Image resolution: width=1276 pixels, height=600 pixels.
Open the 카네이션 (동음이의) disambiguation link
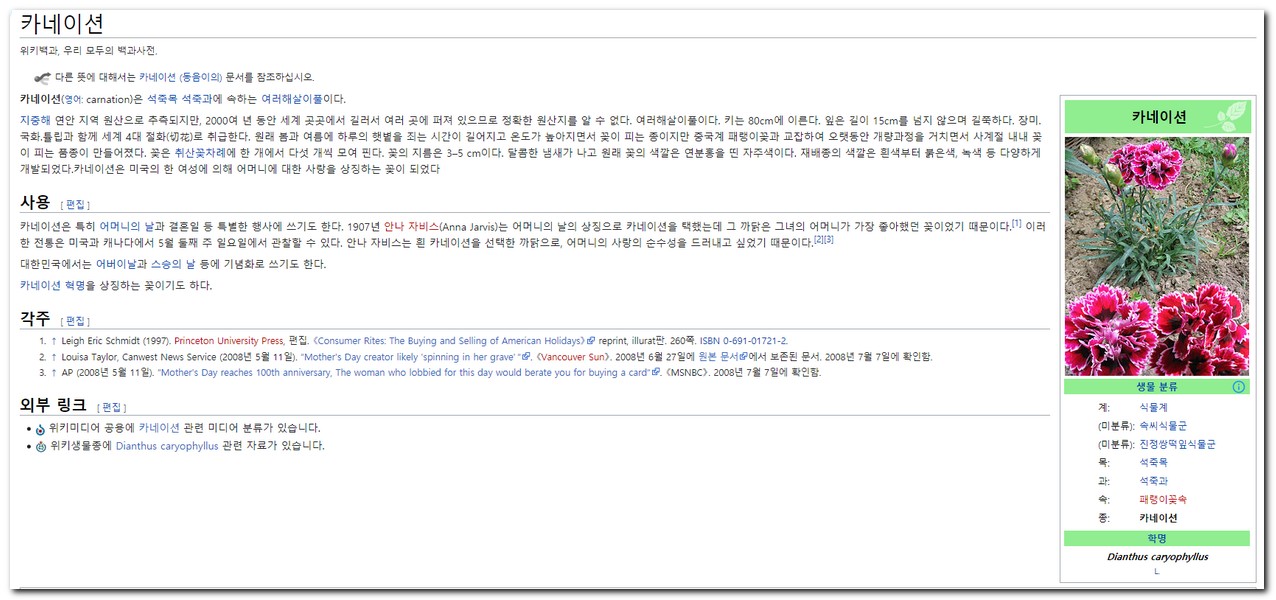pyautogui.click(x=180, y=77)
